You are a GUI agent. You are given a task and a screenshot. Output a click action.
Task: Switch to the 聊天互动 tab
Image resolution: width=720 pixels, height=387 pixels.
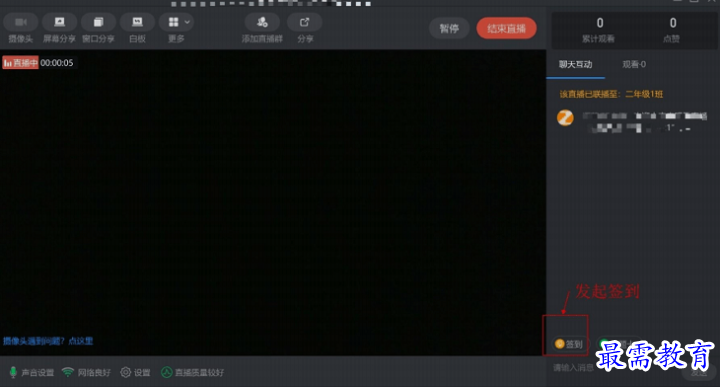point(575,64)
